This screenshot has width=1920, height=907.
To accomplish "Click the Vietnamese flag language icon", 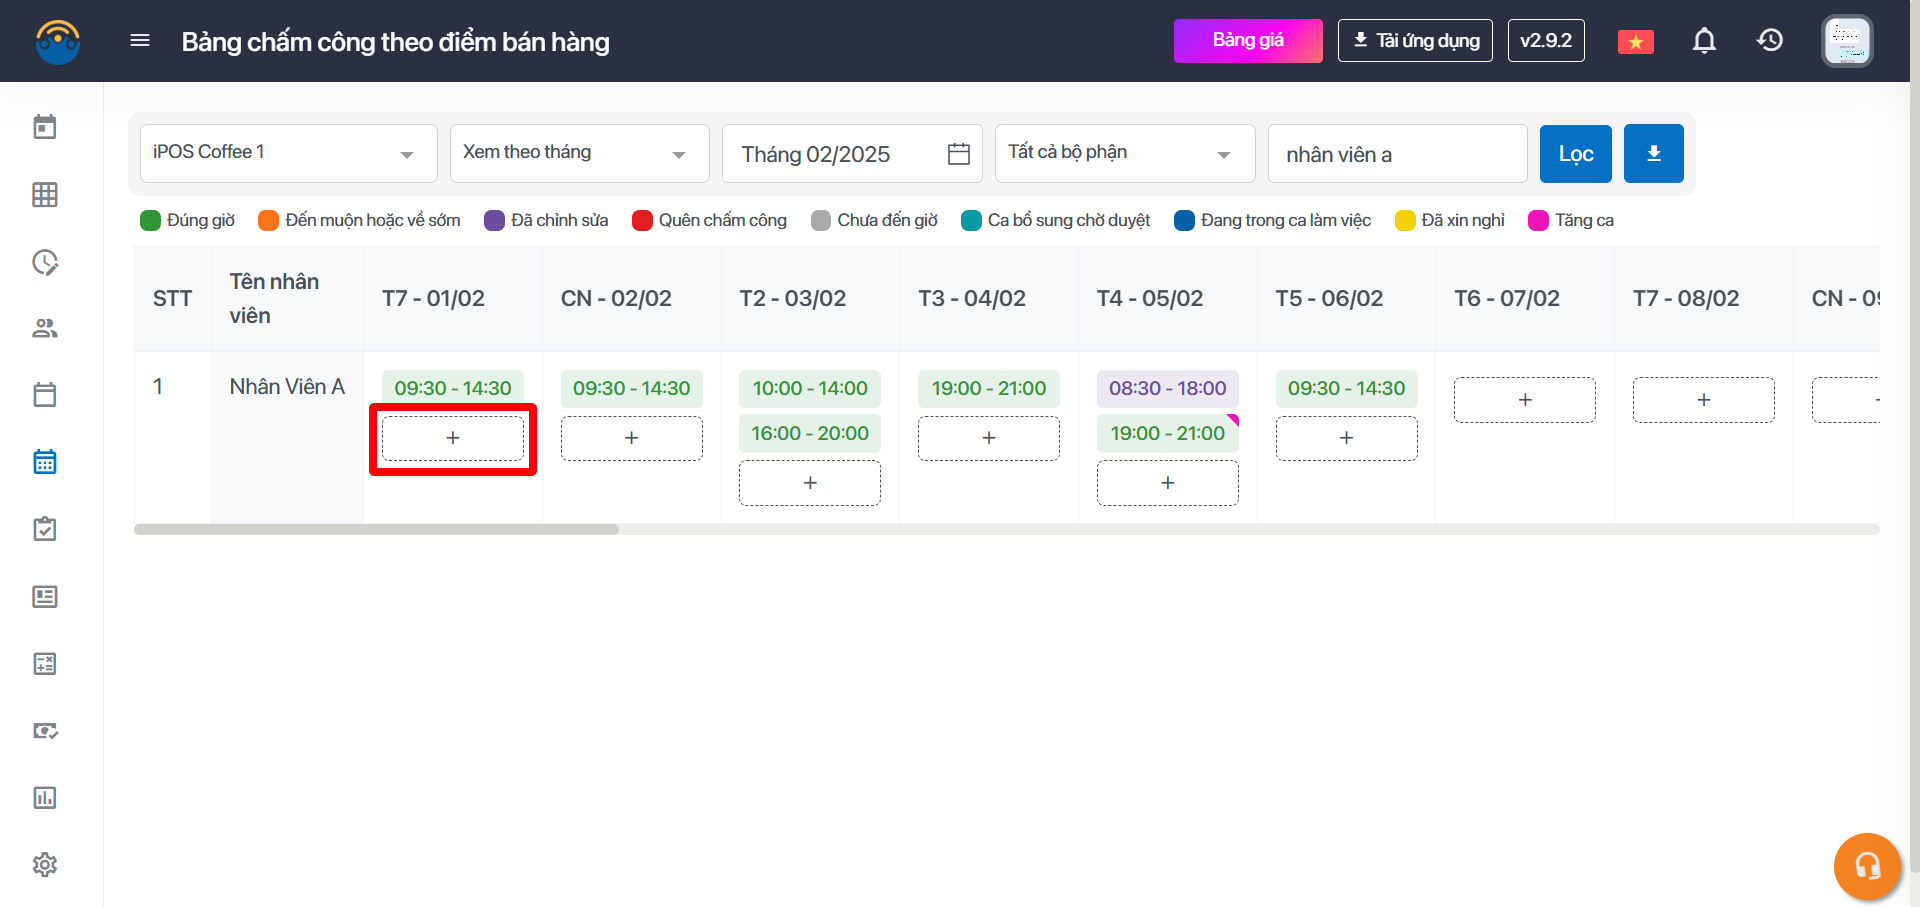I will [x=1635, y=42].
